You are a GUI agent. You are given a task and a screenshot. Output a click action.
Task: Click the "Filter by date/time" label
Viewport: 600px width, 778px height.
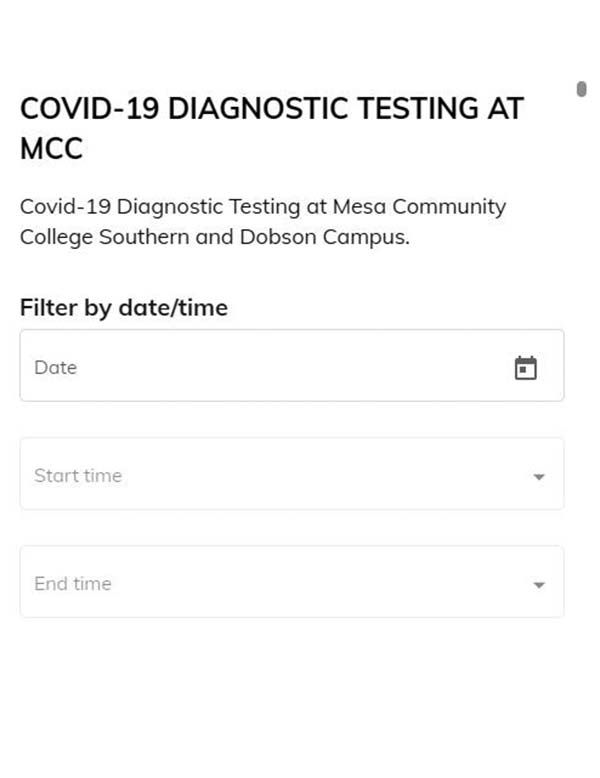point(124,308)
